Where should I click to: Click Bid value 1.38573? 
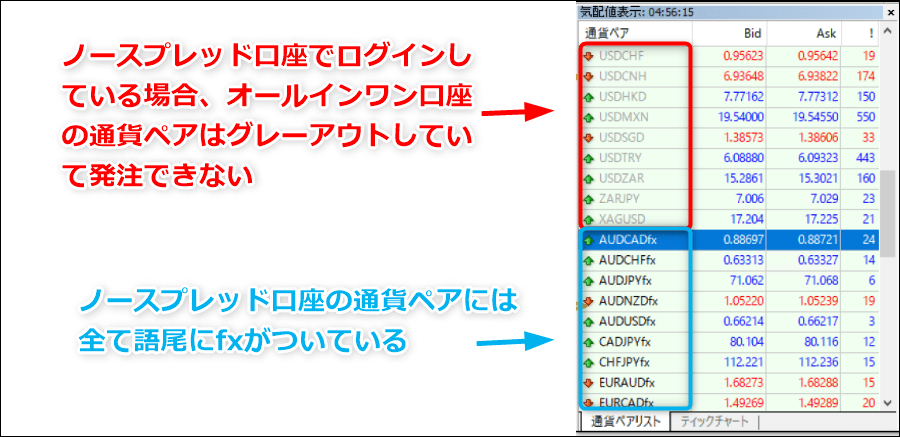click(743, 138)
